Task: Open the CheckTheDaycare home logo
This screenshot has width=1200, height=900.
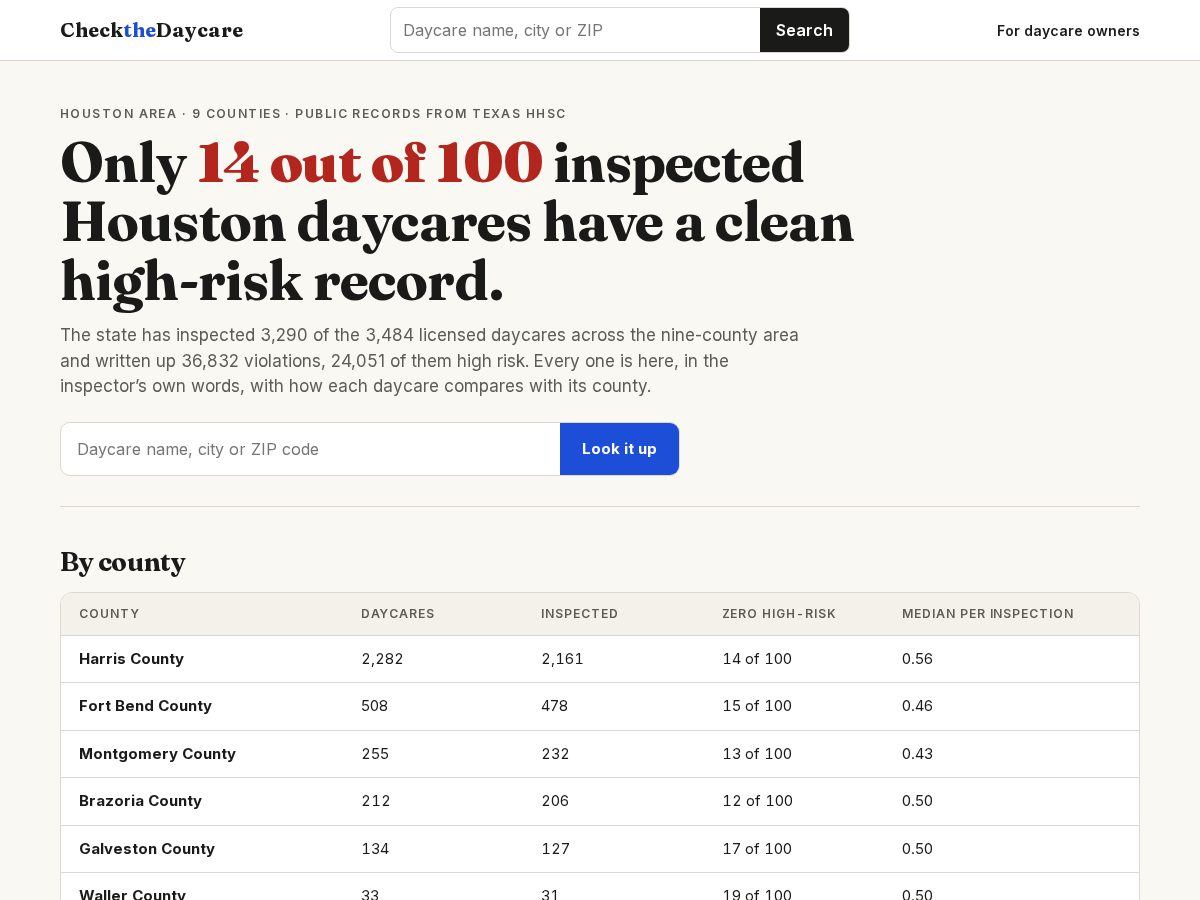Action: point(151,30)
